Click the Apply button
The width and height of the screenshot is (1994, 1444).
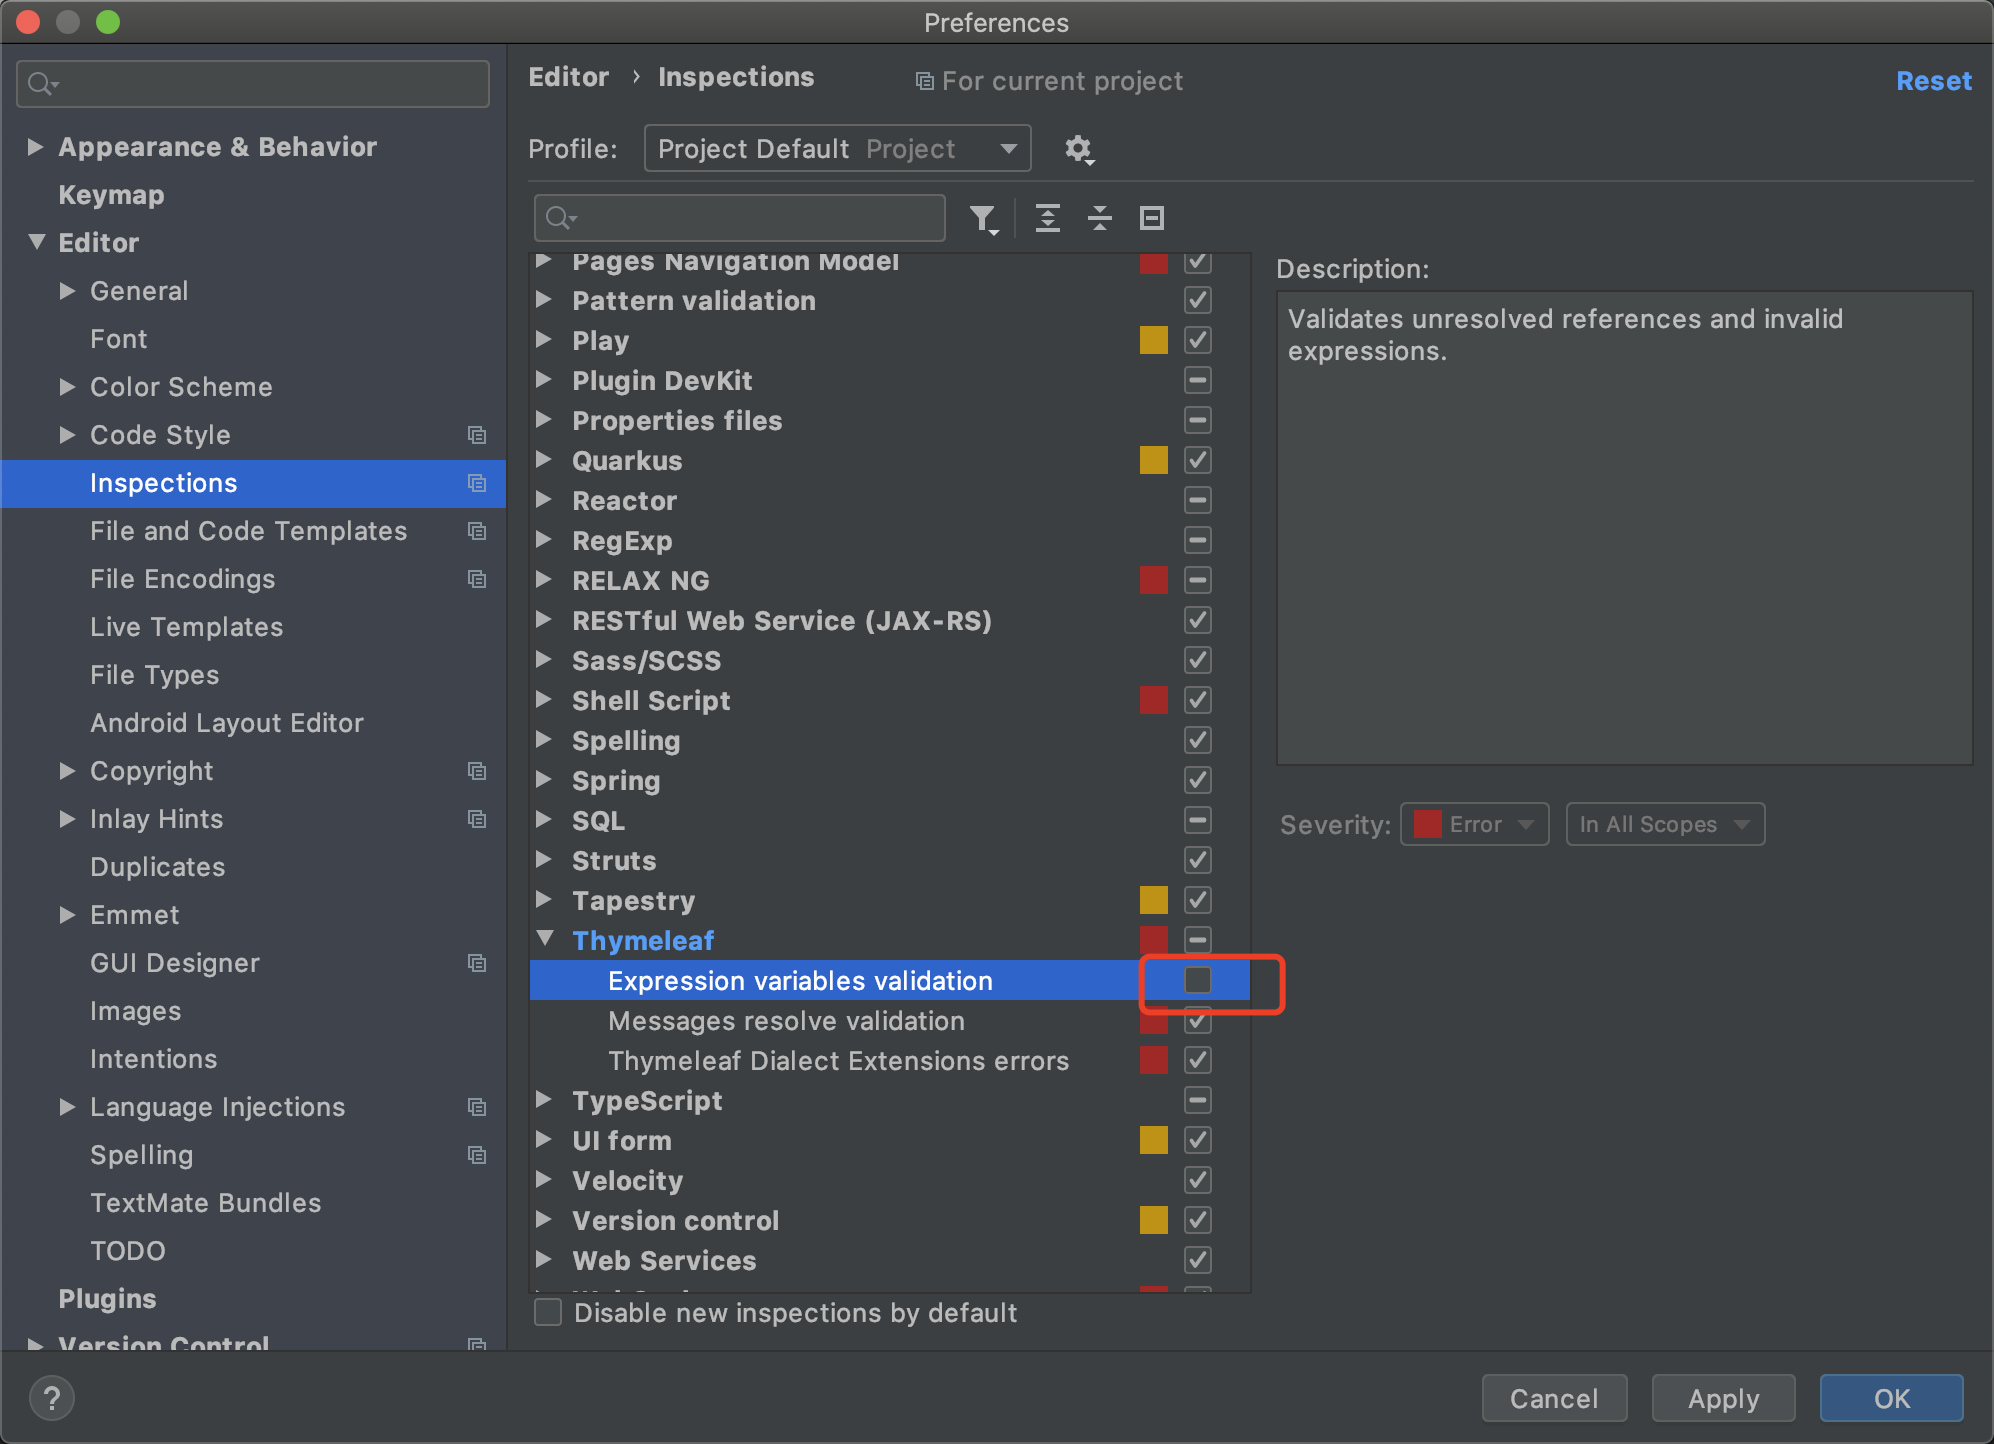(x=1722, y=1398)
